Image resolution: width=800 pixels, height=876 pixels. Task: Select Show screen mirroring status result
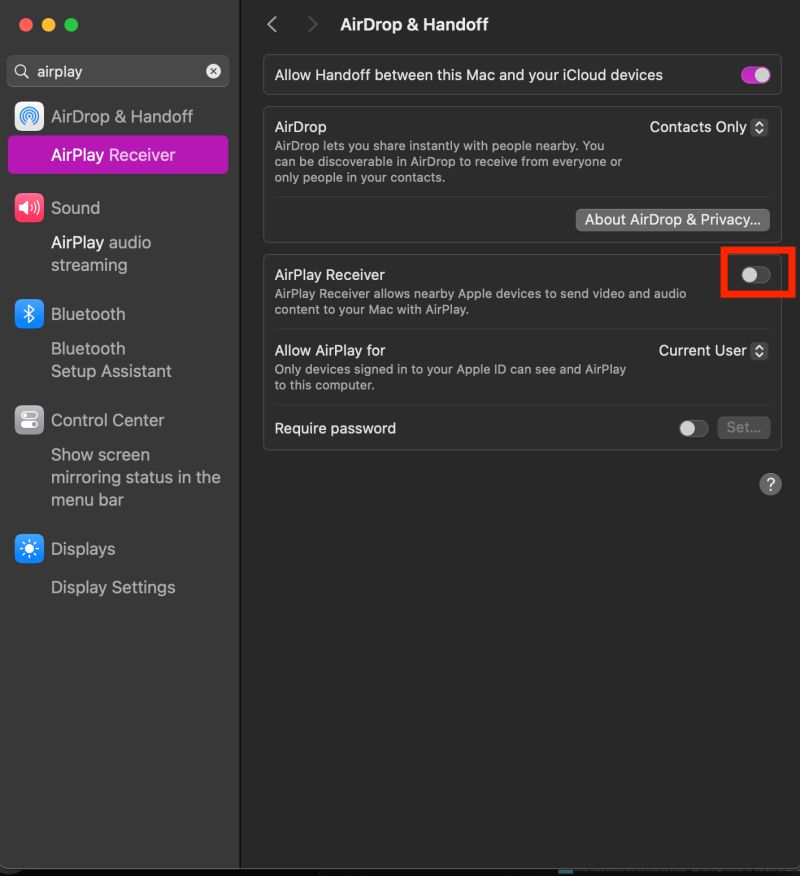(x=136, y=477)
